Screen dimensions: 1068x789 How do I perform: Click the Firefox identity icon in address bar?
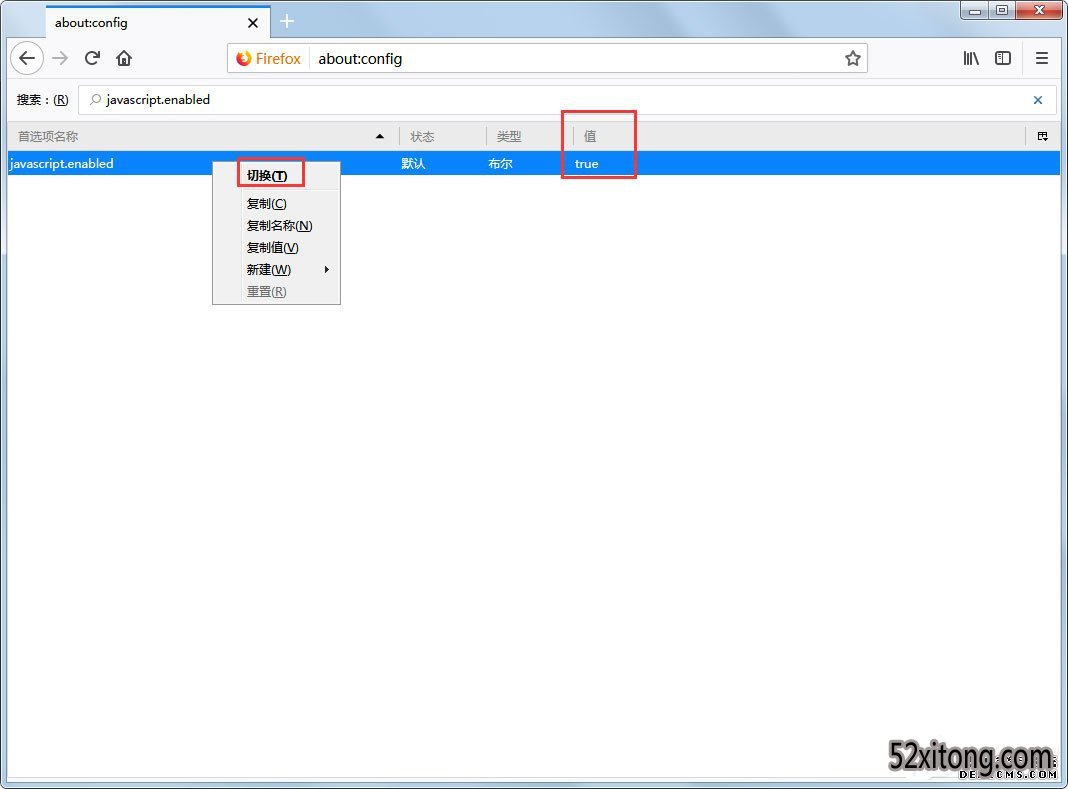pyautogui.click(x=268, y=59)
